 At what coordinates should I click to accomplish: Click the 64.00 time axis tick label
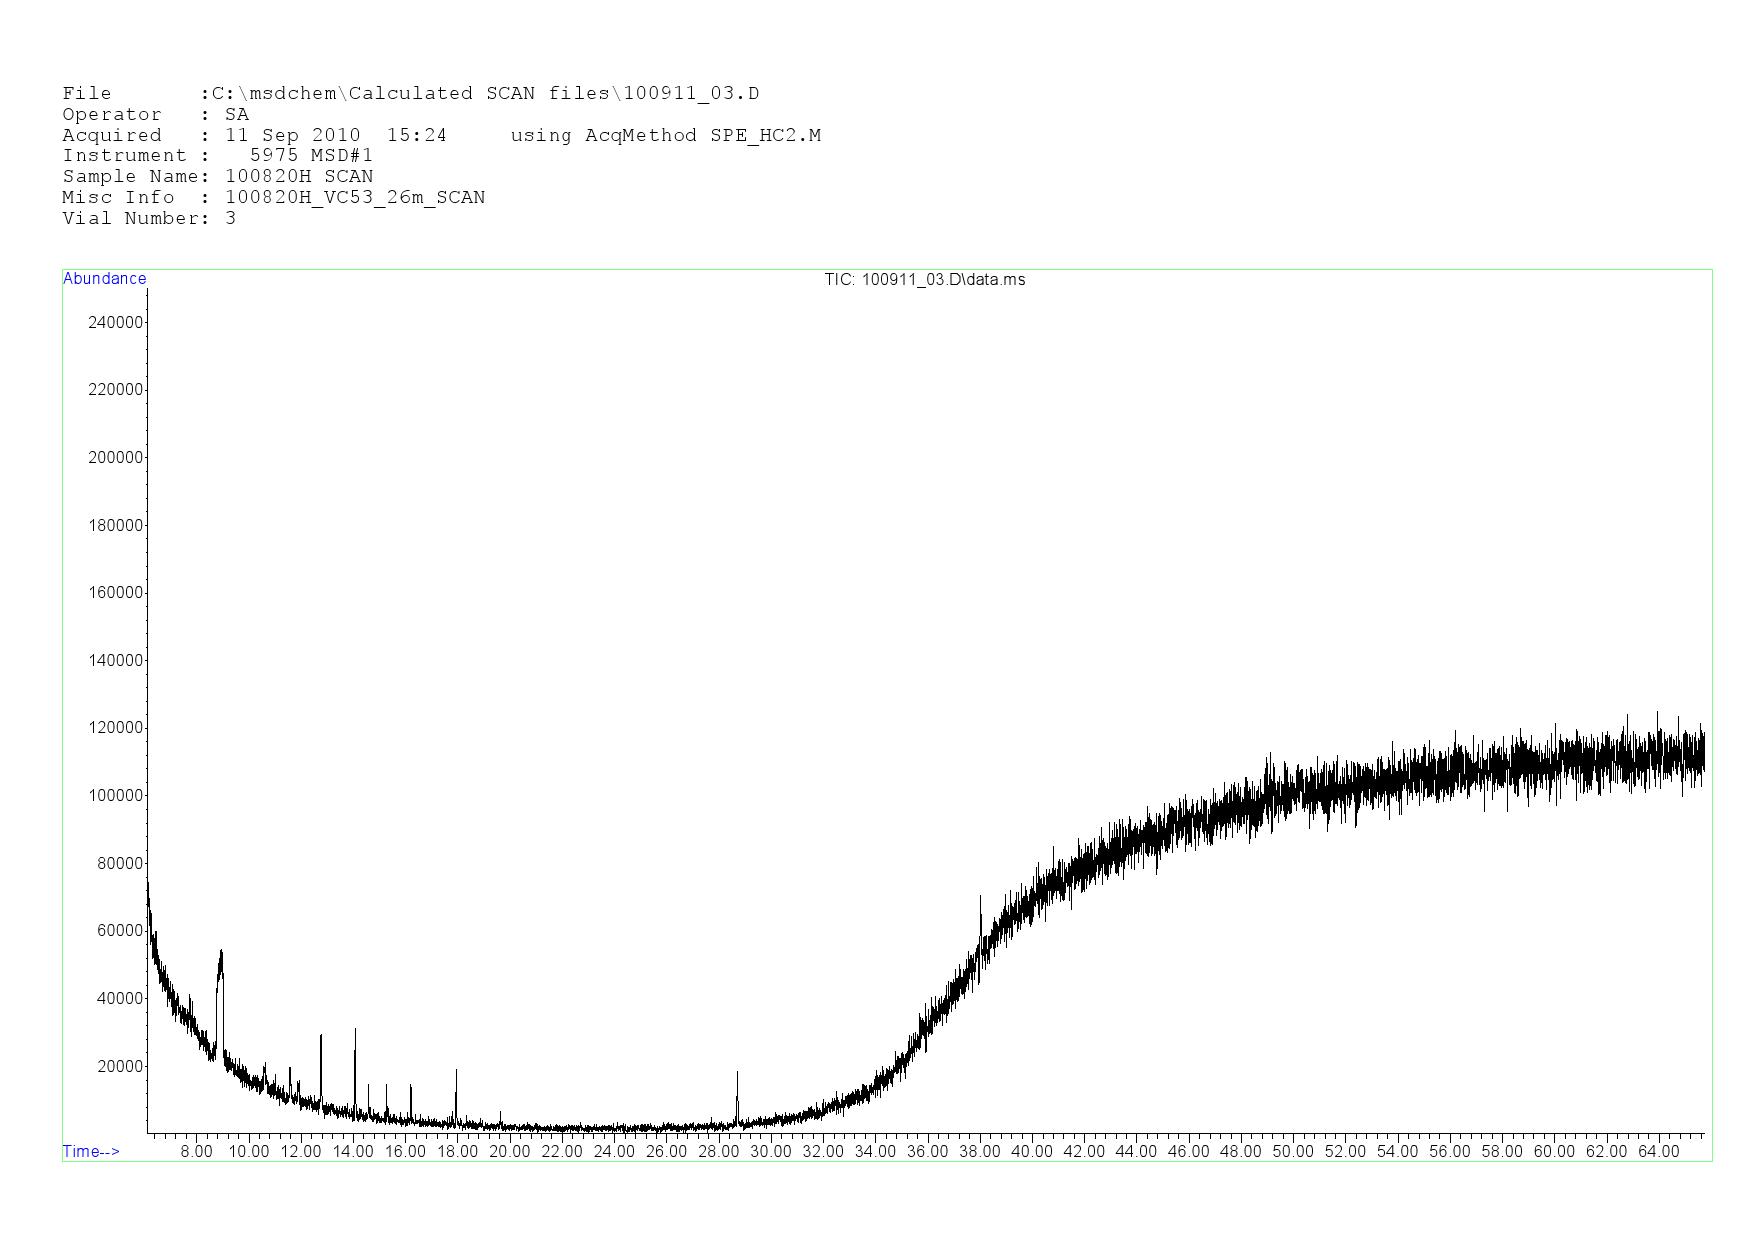click(1658, 1151)
